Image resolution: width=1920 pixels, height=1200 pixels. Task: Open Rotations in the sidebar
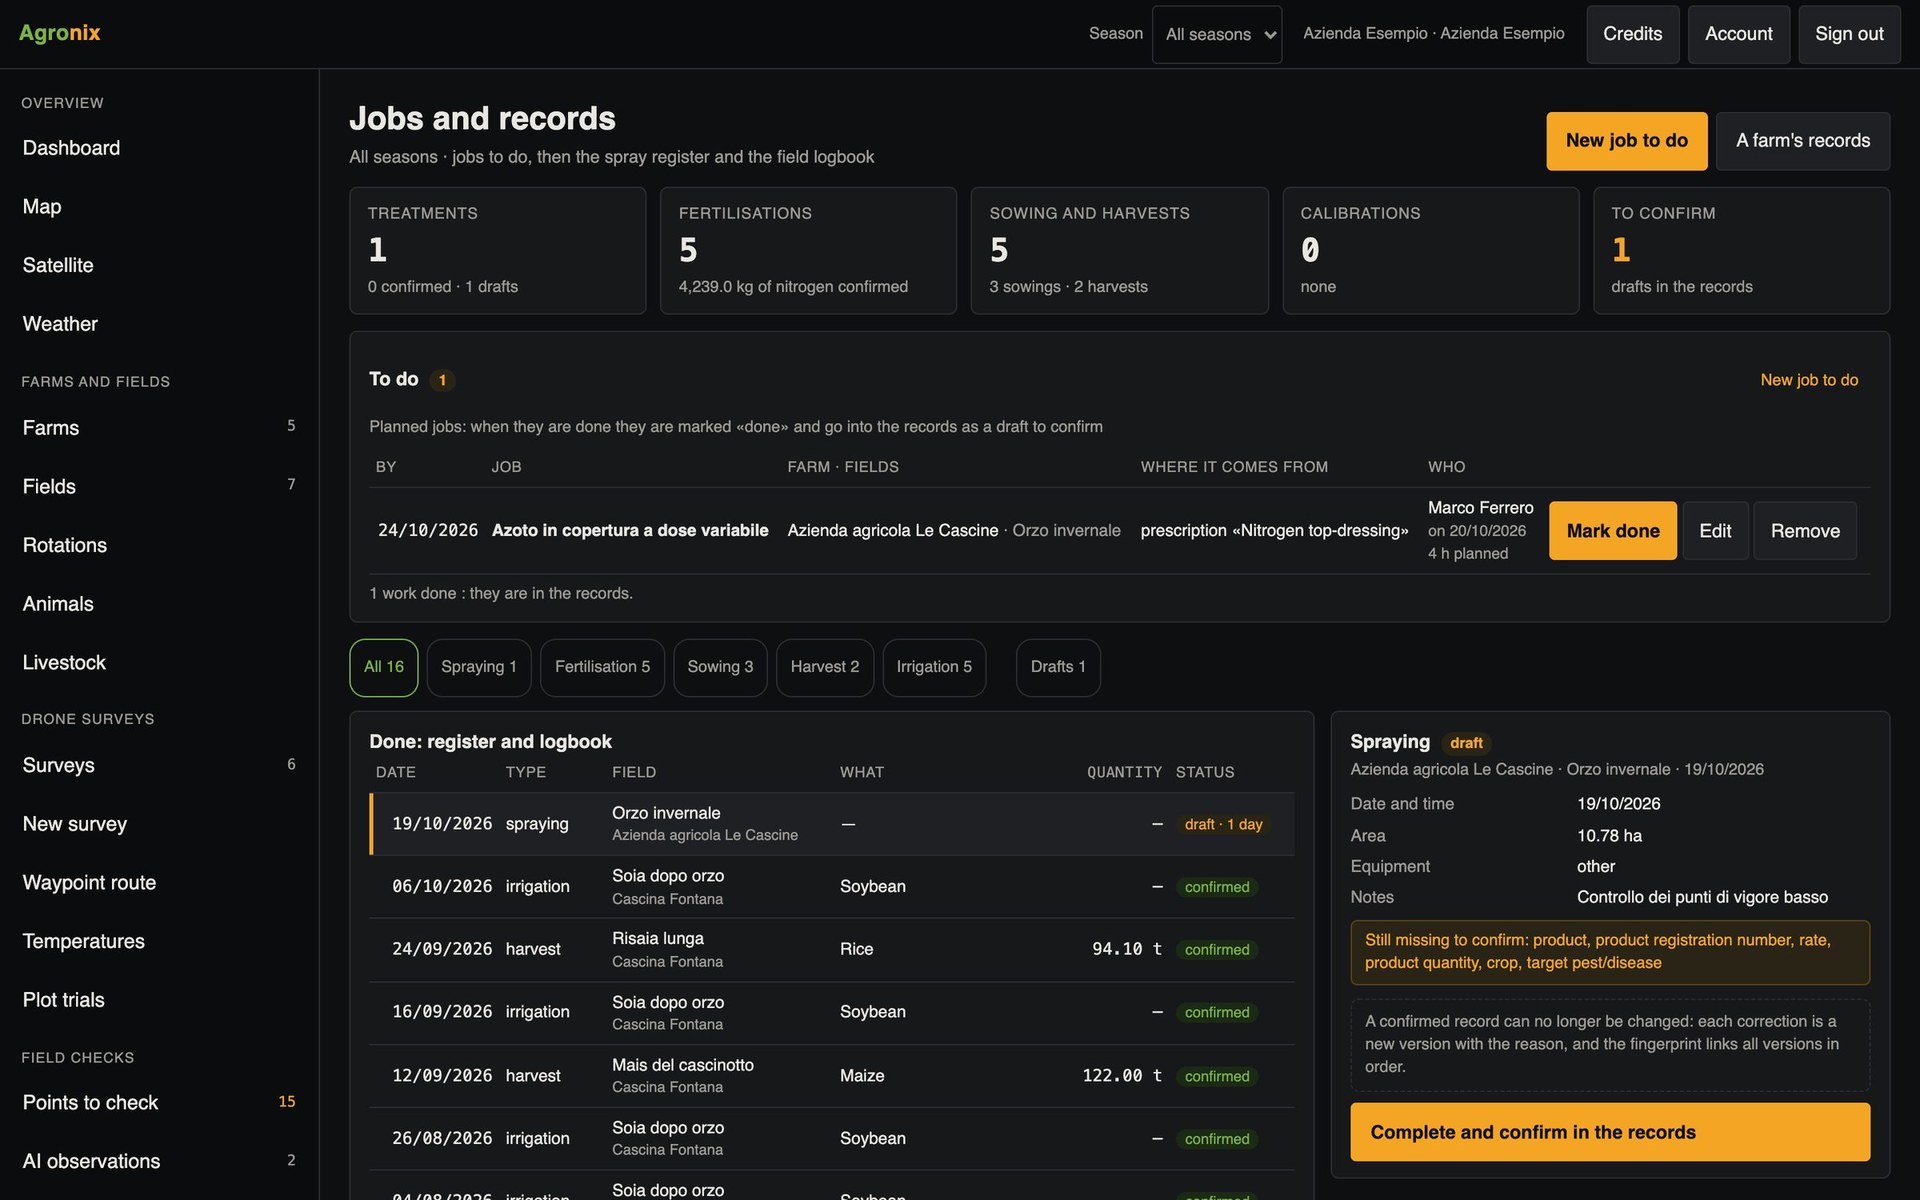[159, 546]
